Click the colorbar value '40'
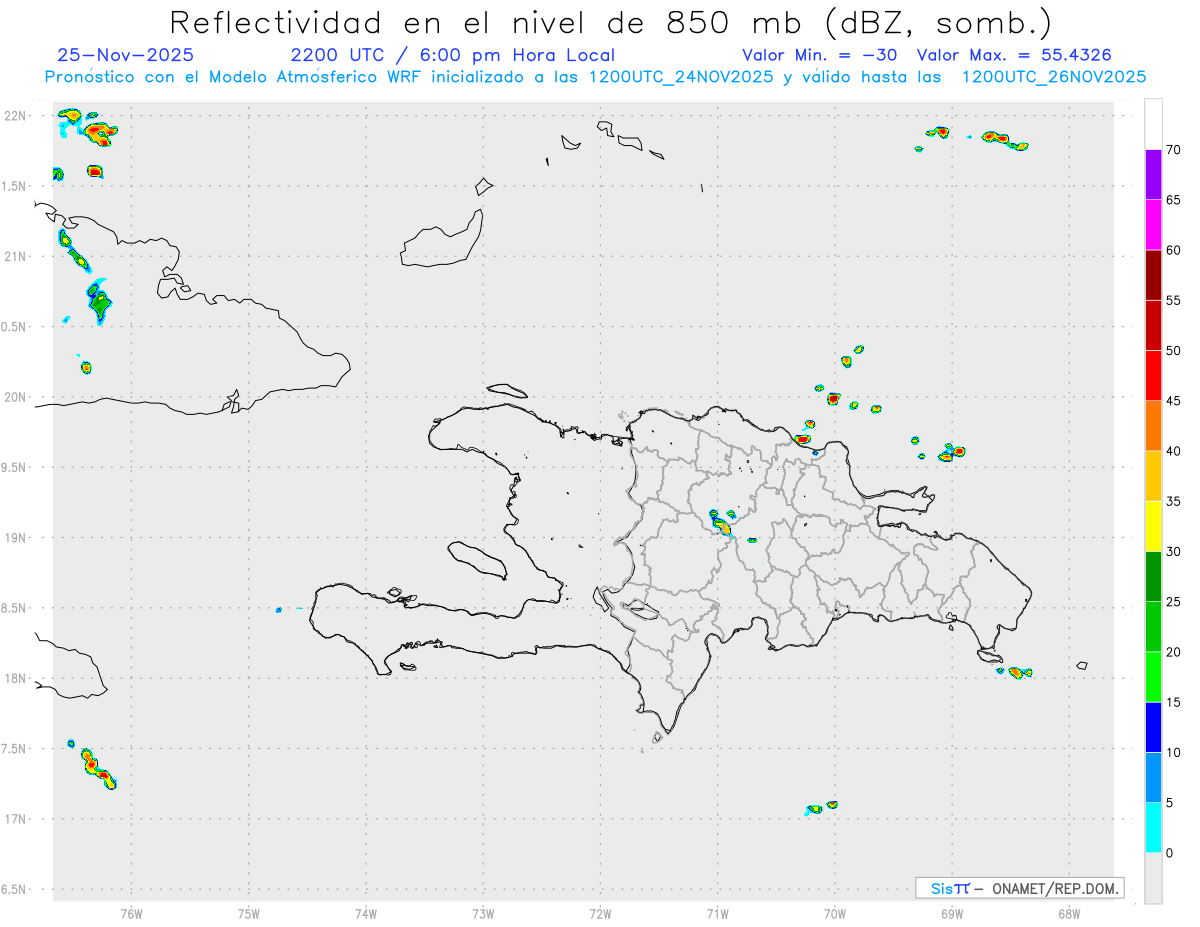Screen dimensions: 1200x927 point(1174,451)
